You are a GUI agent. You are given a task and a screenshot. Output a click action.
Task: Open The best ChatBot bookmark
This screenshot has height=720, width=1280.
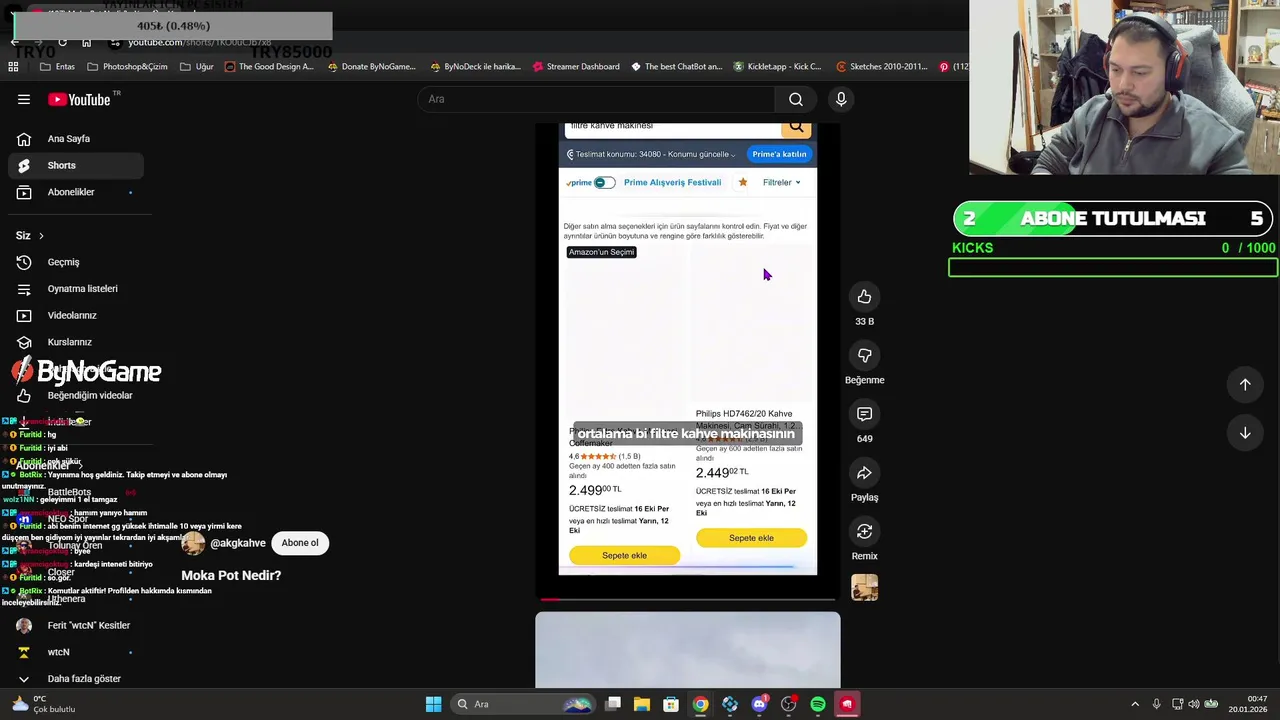pyautogui.click(x=676, y=67)
